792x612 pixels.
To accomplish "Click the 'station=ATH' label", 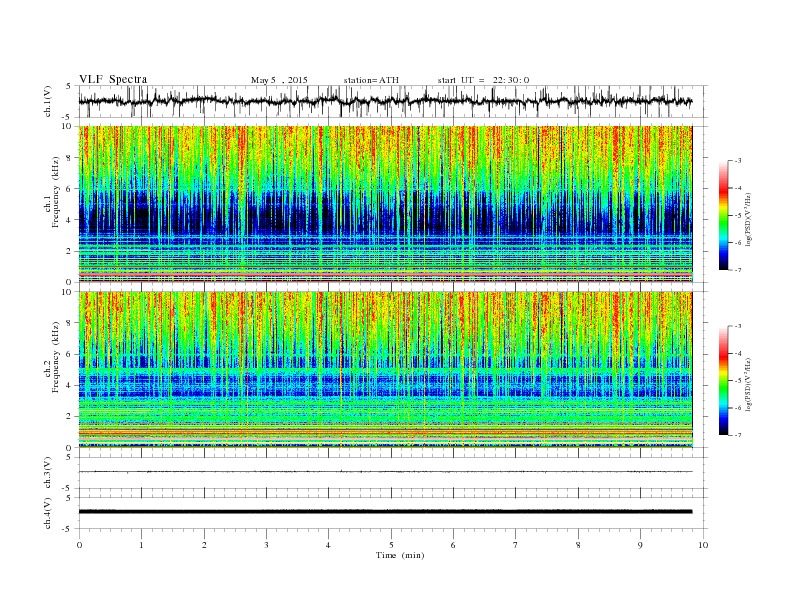I will tap(371, 80).
